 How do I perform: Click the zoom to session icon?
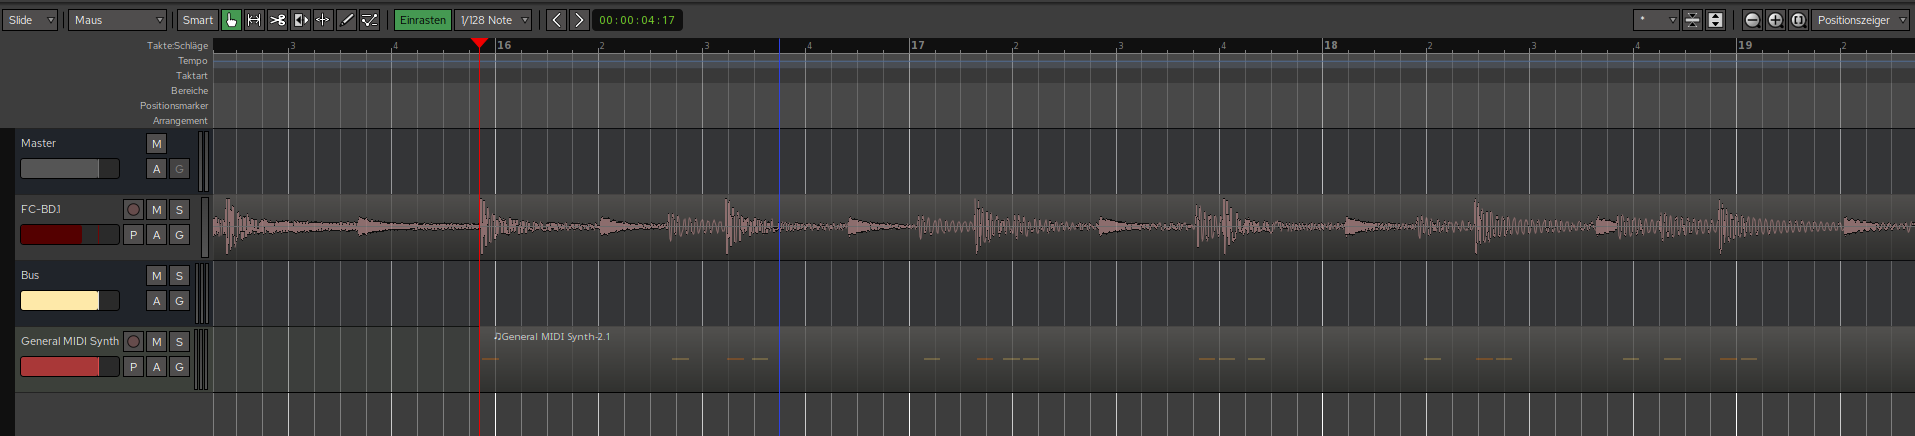click(x=1798, y=20)
